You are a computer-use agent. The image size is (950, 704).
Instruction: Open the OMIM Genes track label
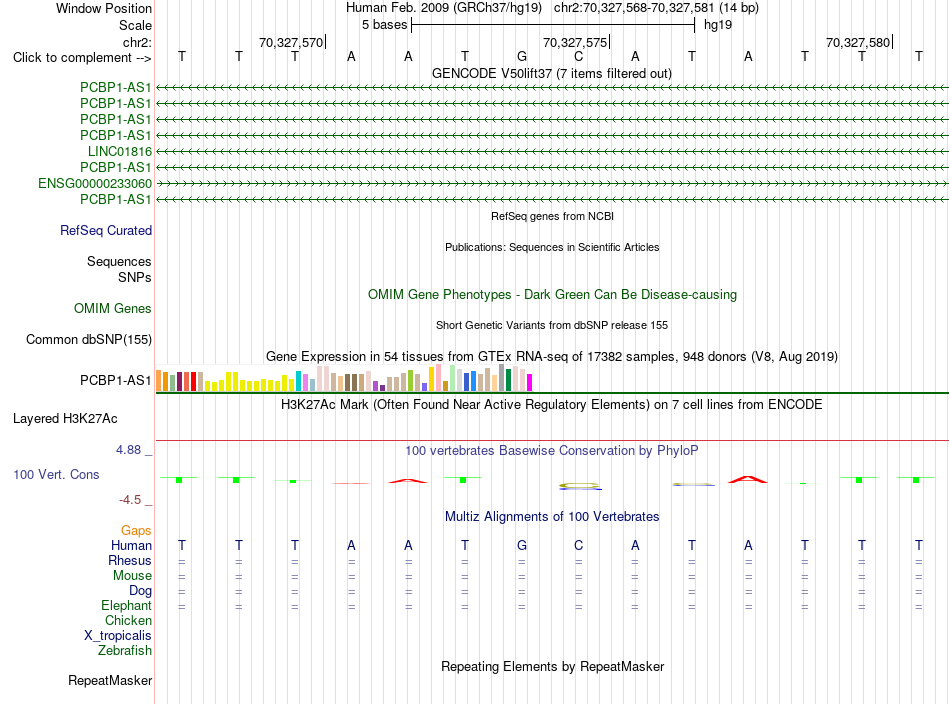(113, 308)
